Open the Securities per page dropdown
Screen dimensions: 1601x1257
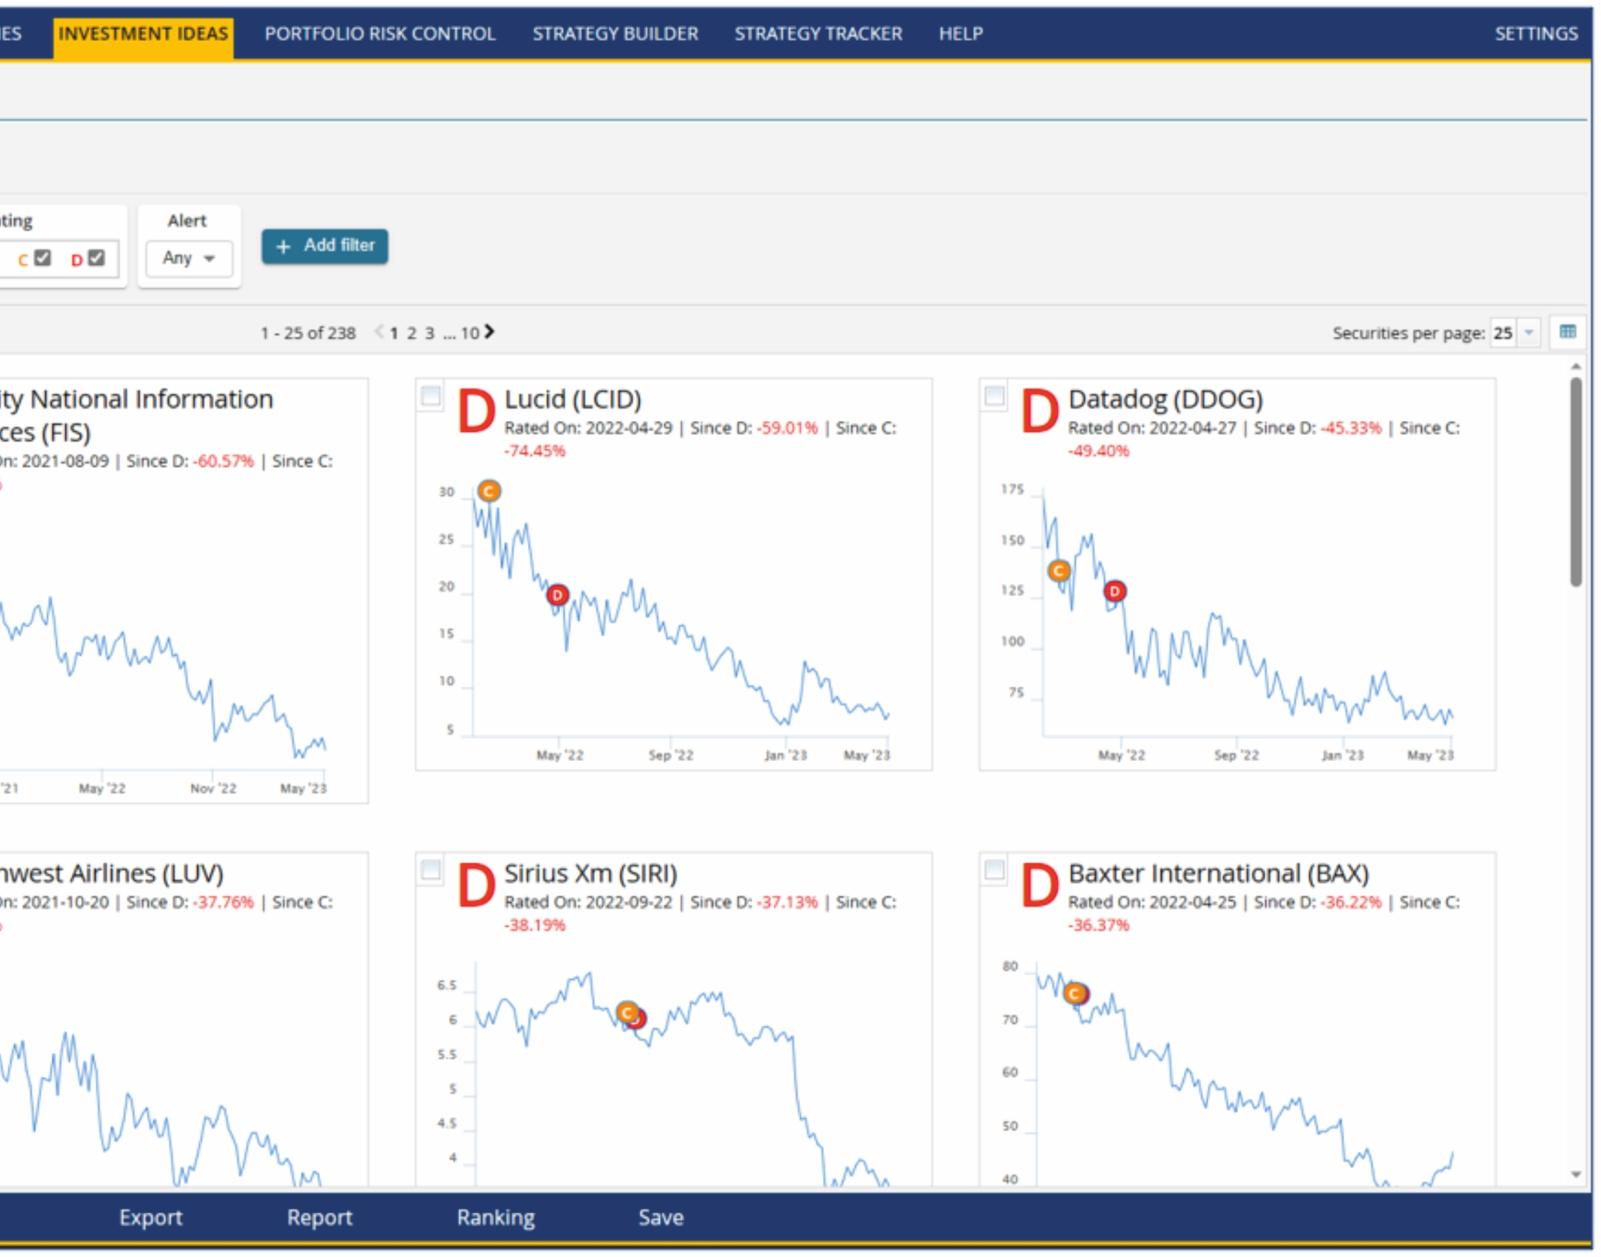(1515, 332)
